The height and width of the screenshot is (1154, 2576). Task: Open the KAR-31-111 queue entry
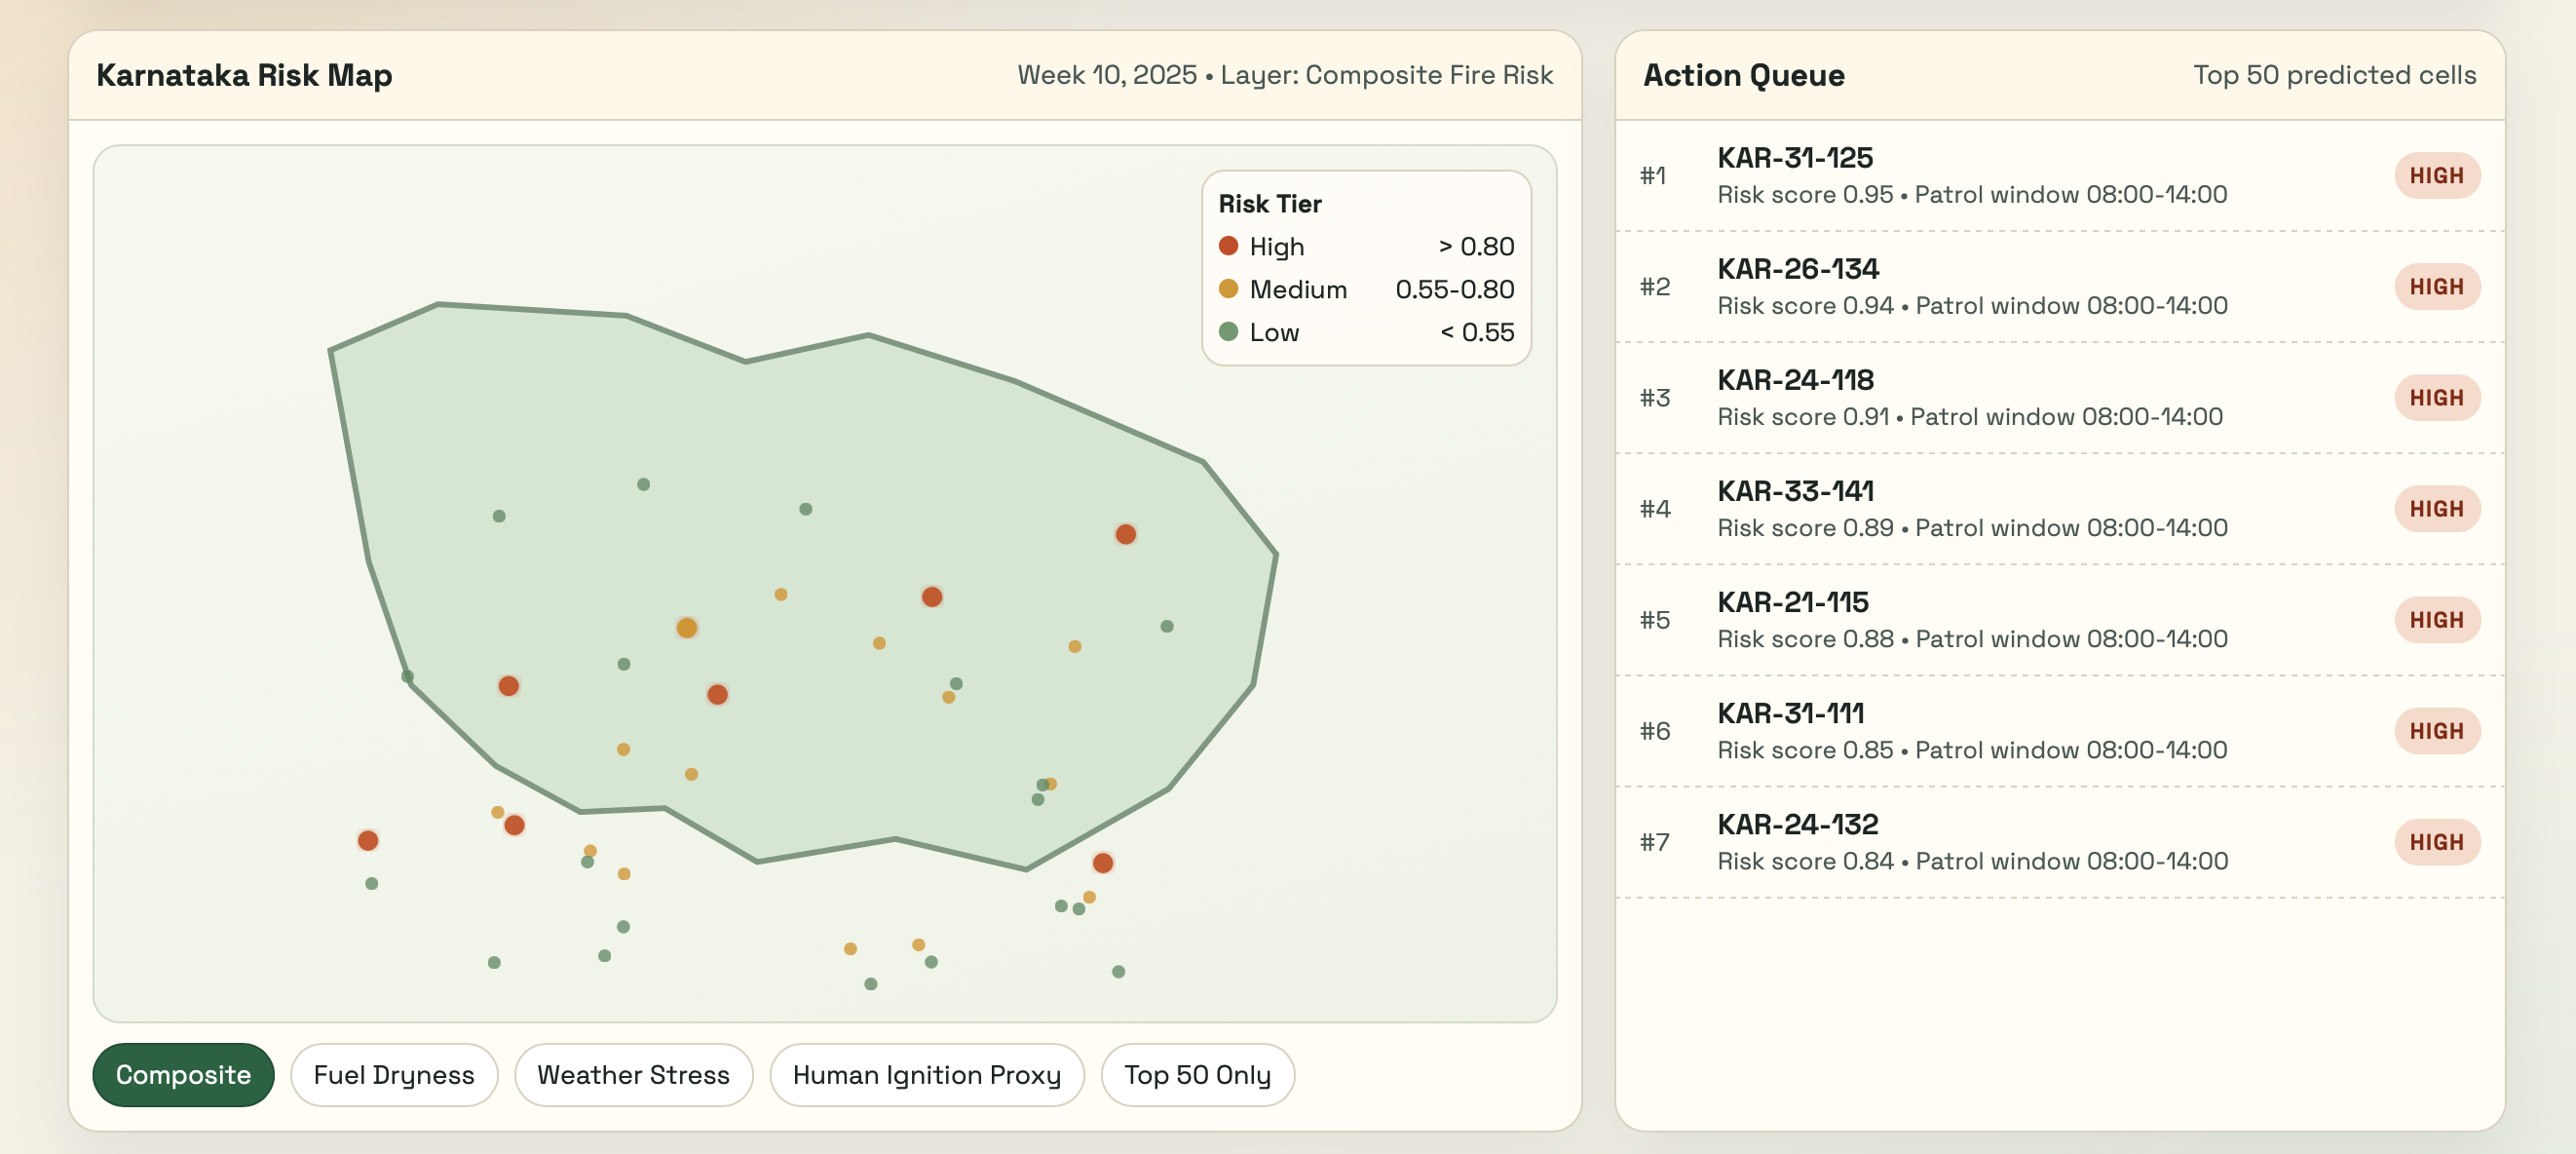(x=1790, y=713)
